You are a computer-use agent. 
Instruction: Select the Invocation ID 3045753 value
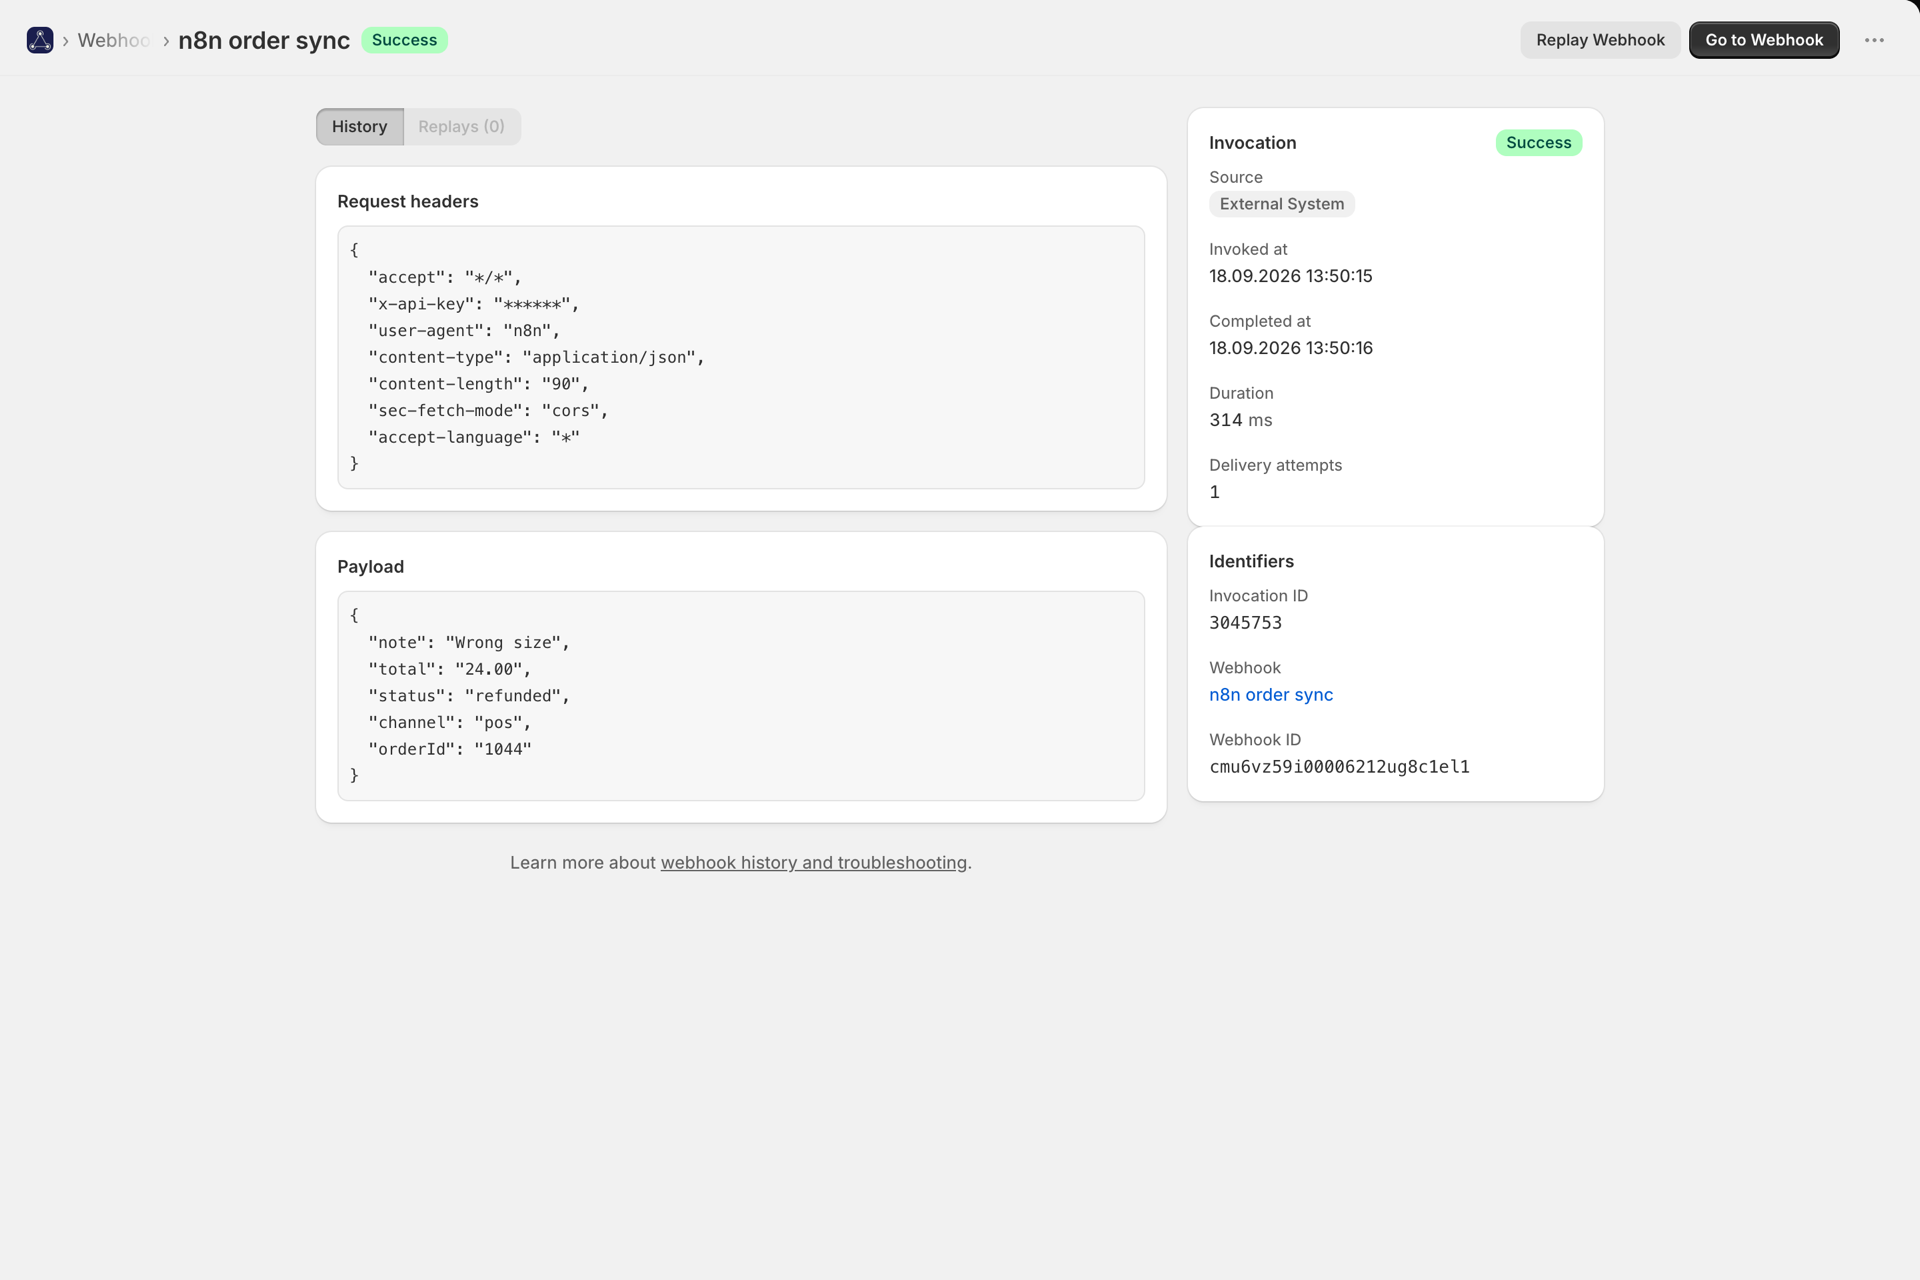click(1245, 623)
